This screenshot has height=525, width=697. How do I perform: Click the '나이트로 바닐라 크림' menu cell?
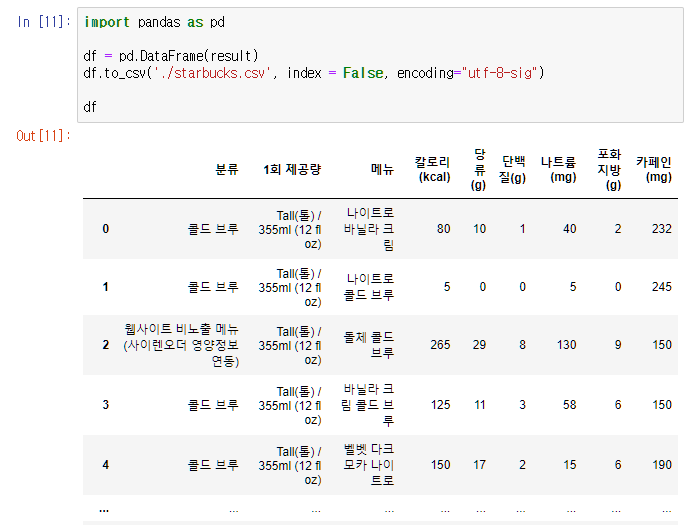pyautogui.click(x=369, y=229)
